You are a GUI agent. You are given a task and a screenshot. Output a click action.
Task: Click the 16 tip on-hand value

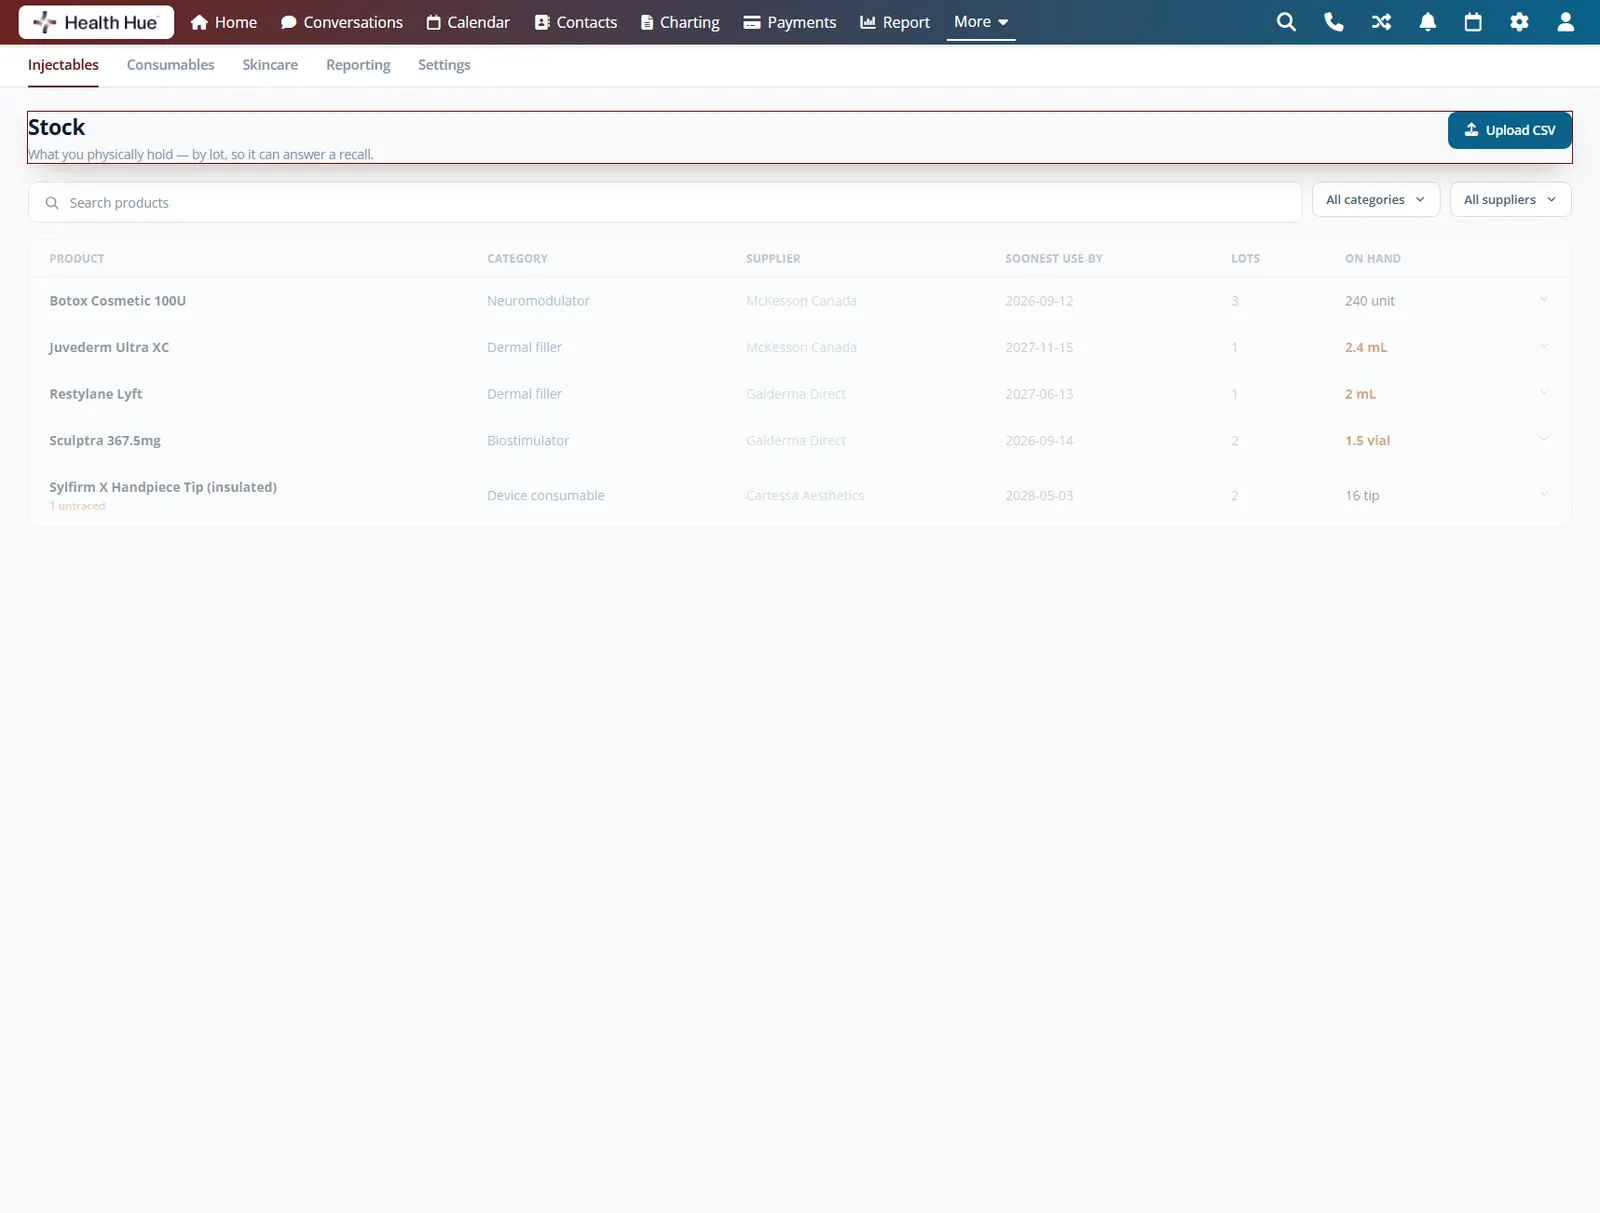tap(1362, 496)
